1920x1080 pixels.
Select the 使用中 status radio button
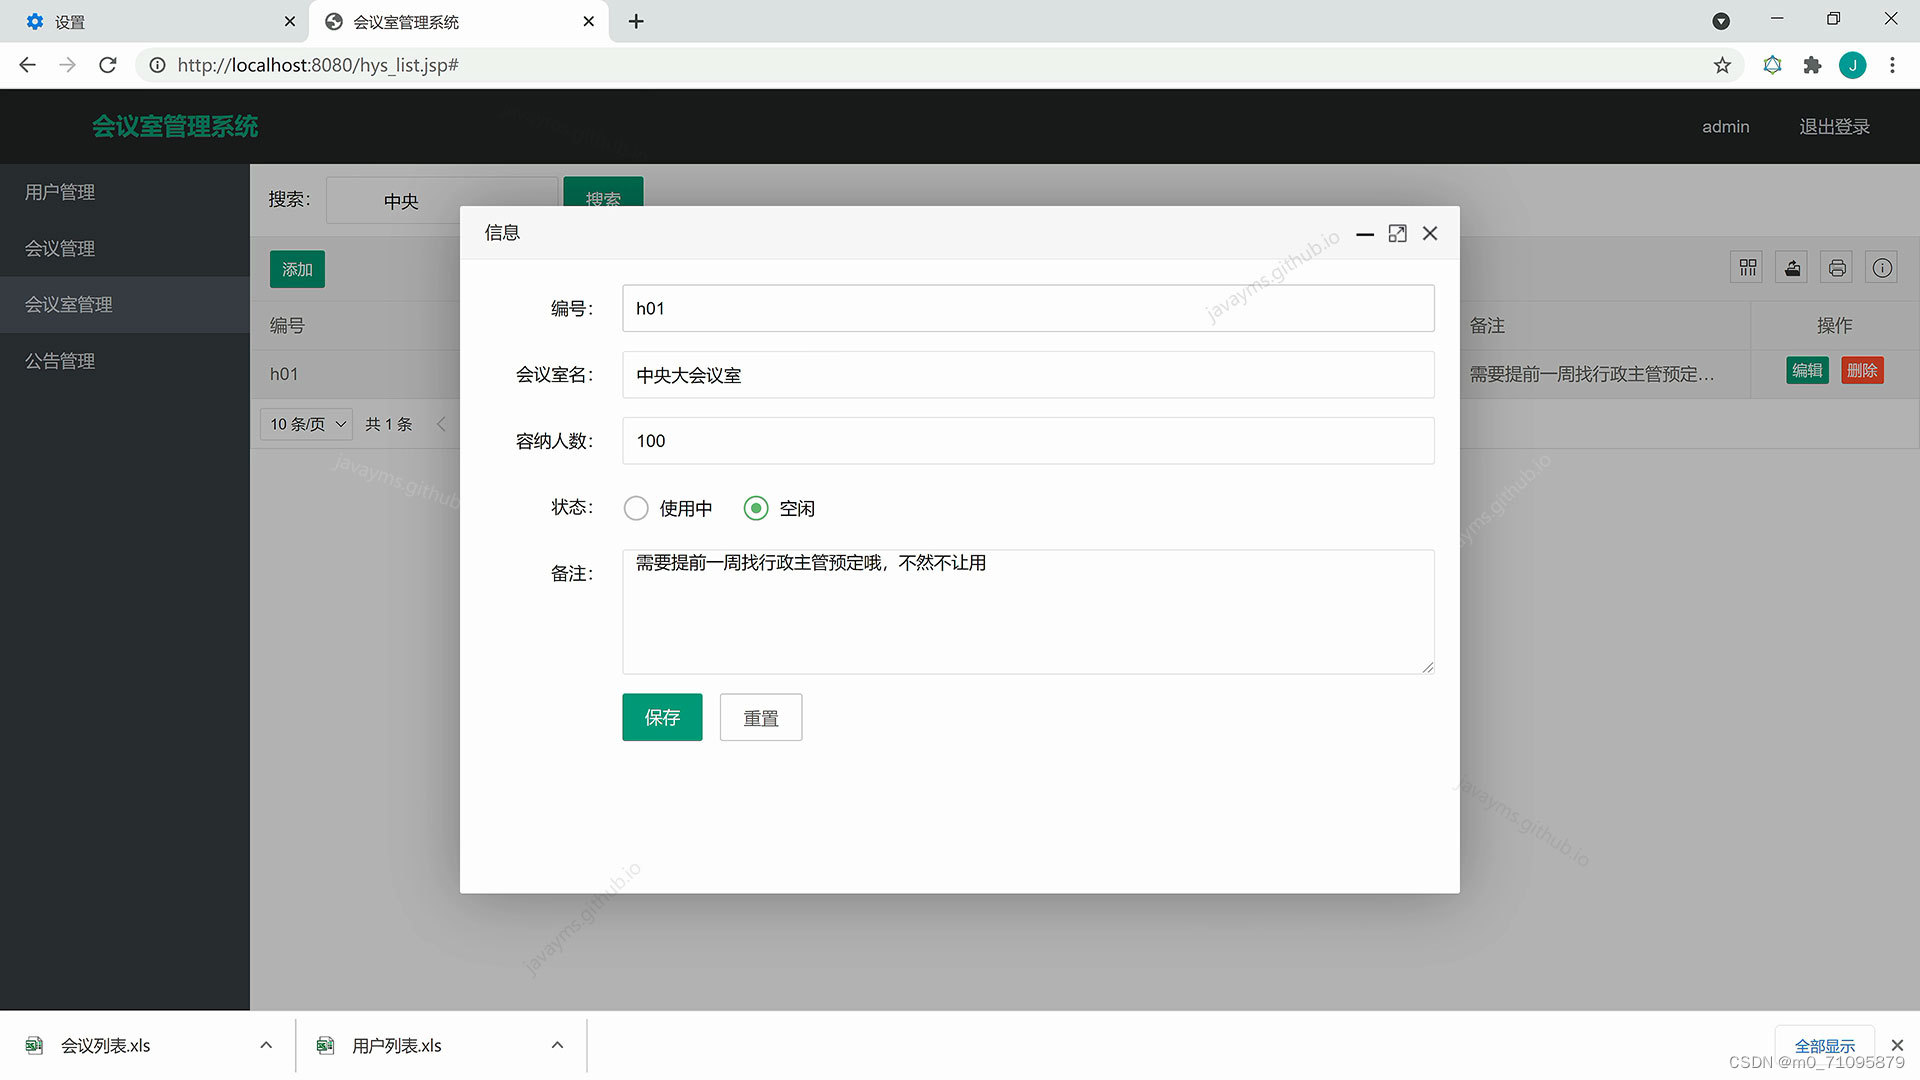click(636, 508)
